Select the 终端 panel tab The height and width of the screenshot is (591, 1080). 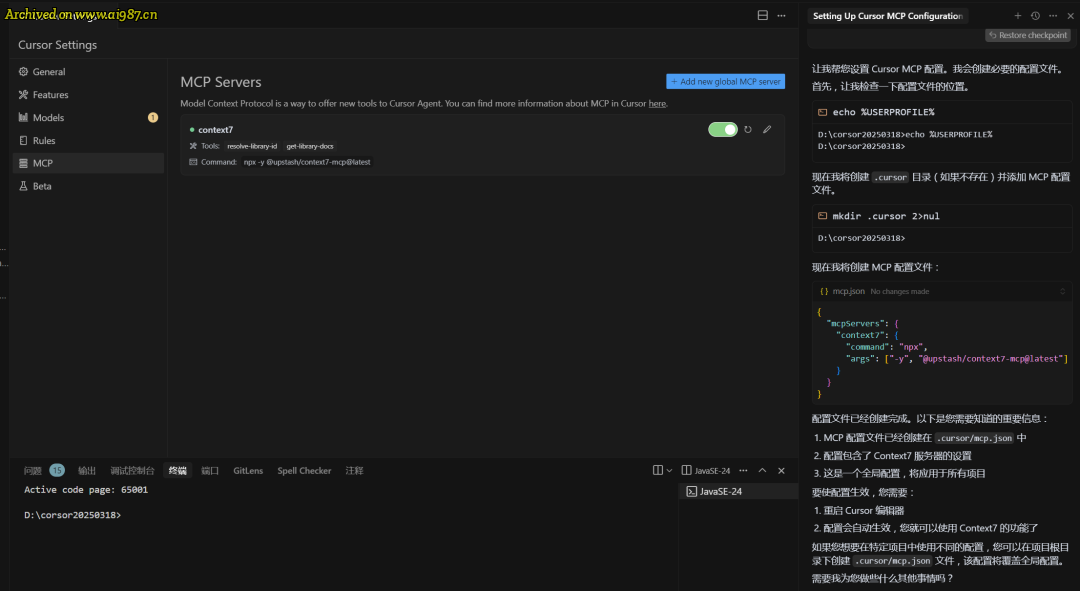178,470
